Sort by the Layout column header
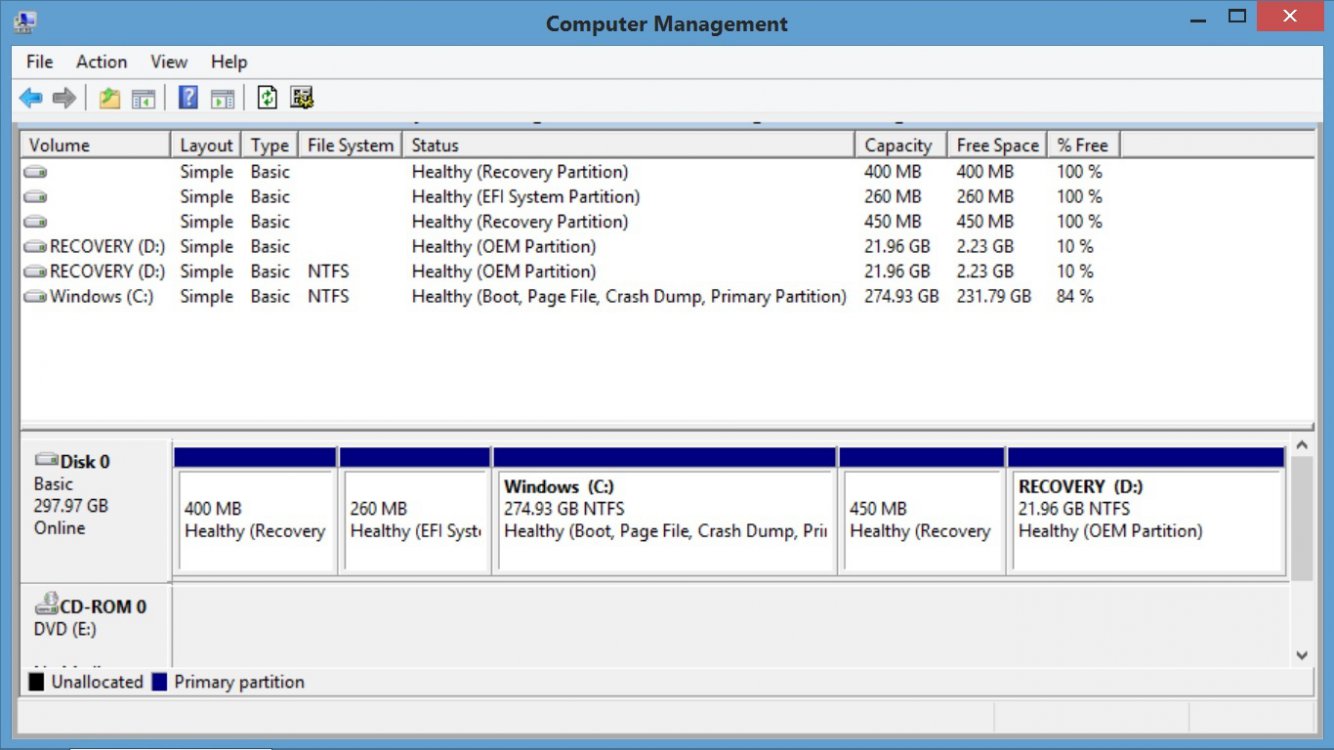Viewport: 1334px width, 750px height. 207,145
